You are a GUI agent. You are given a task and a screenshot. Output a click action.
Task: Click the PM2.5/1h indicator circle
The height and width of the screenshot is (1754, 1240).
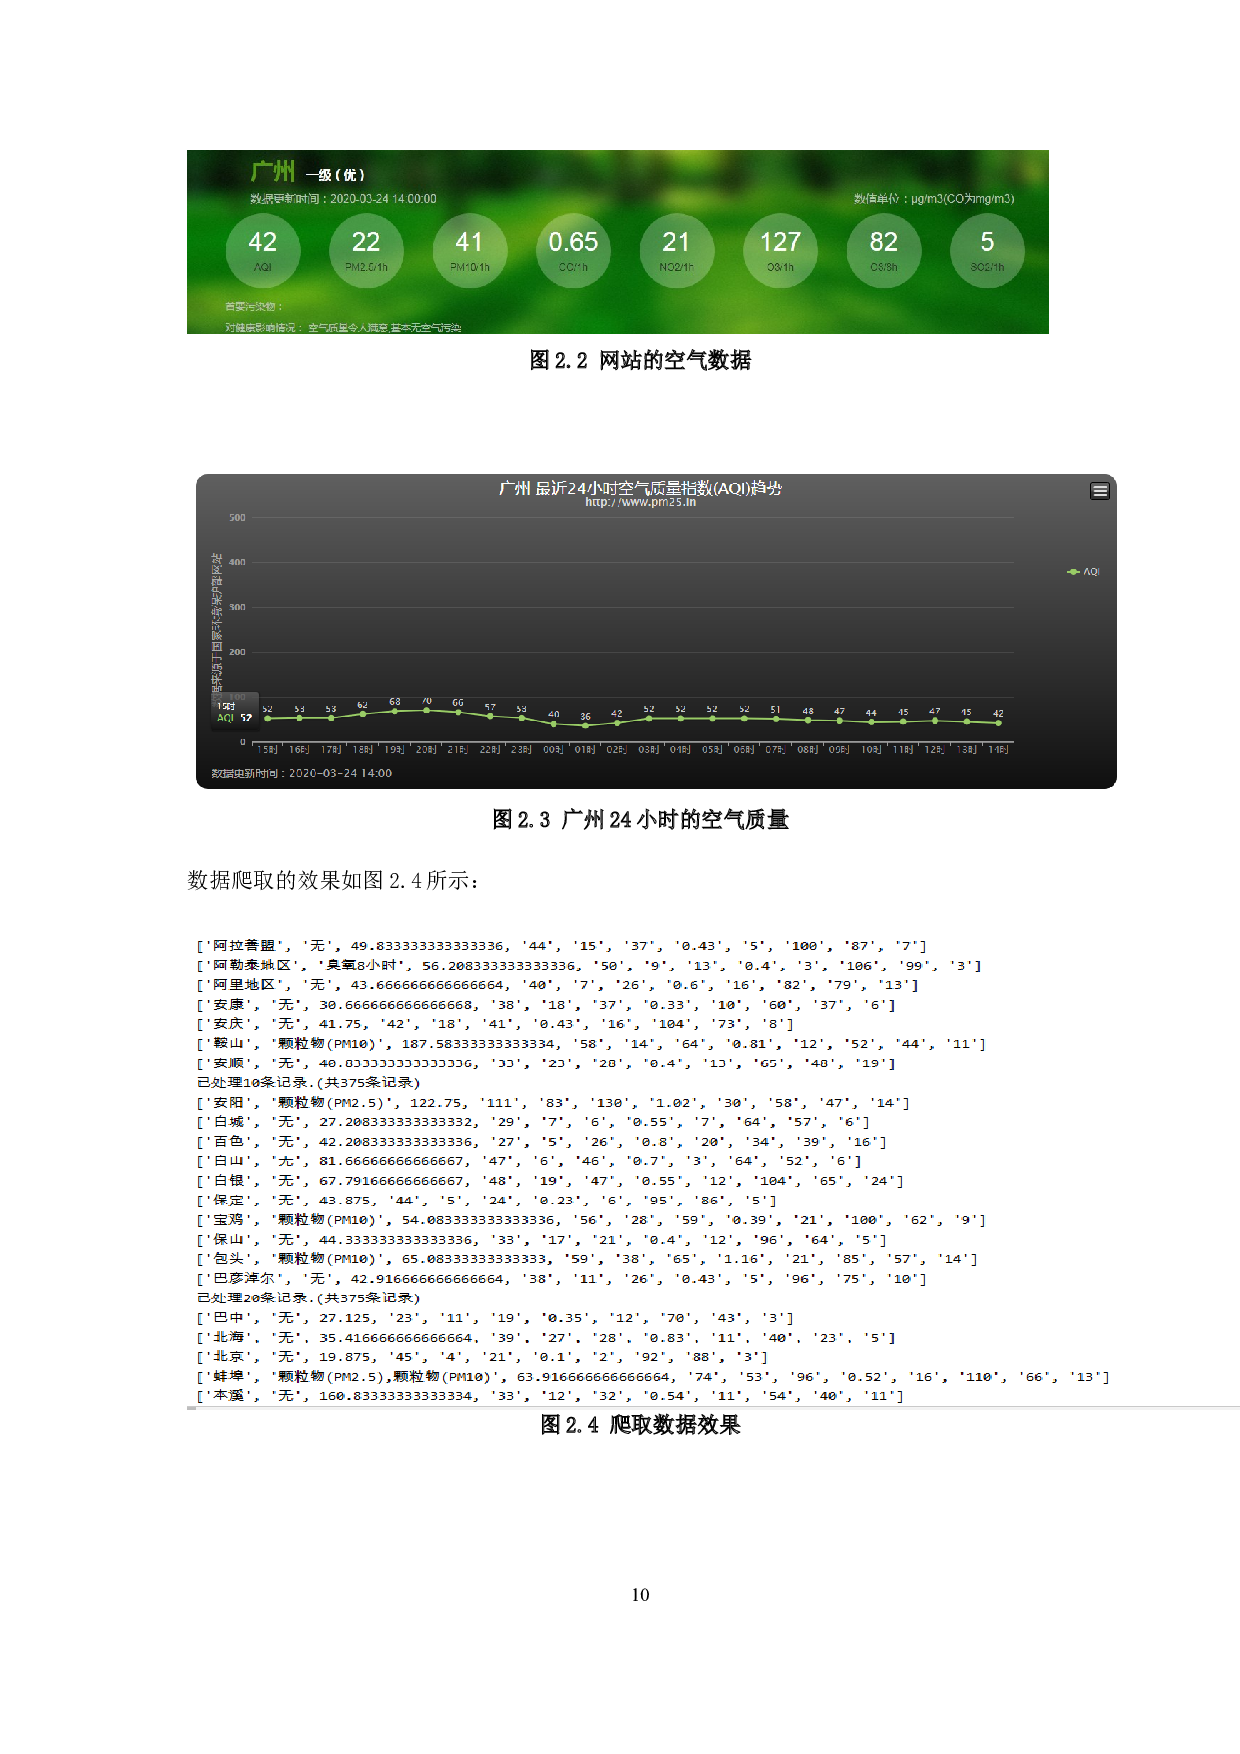[x=366, y=250]
